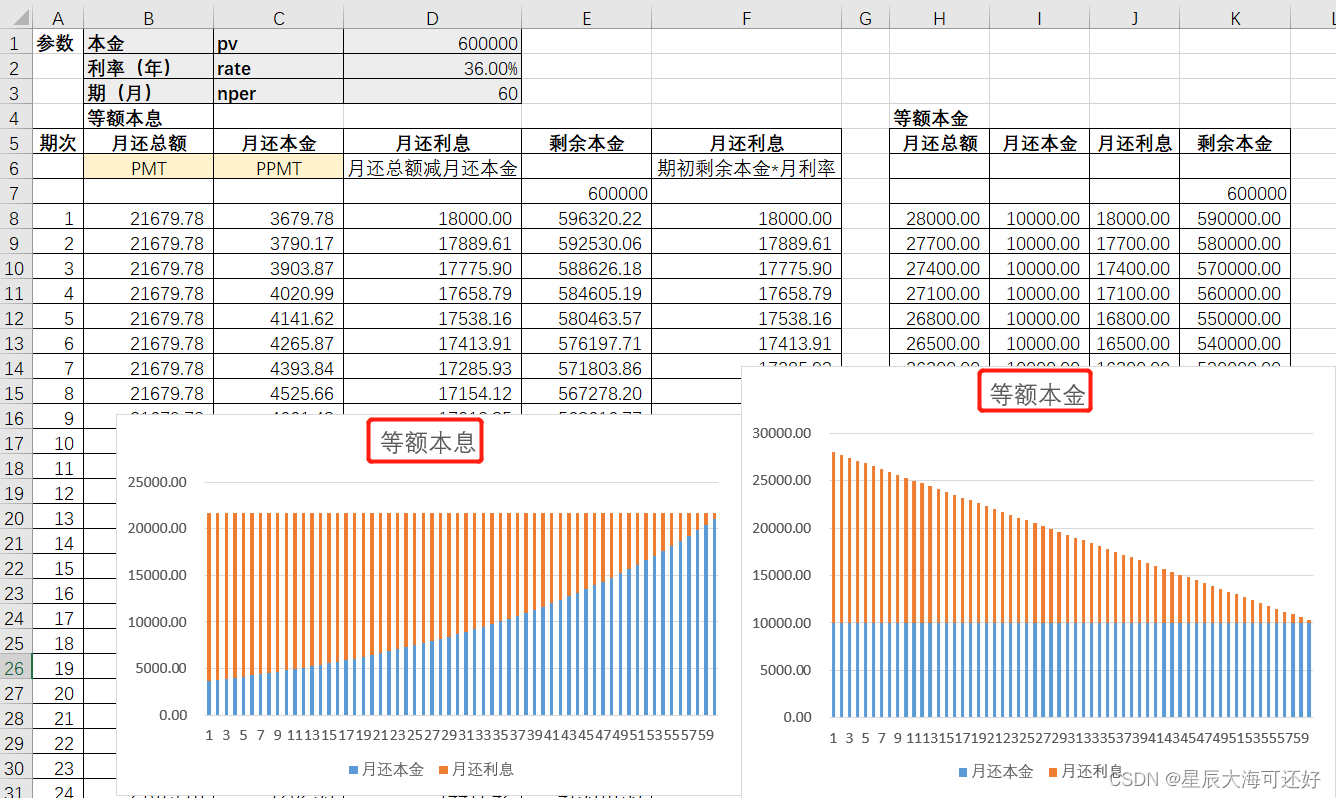Click the 参数 cell in A1
Screen dimensions: 1336x798
click(x=57, y=43)
